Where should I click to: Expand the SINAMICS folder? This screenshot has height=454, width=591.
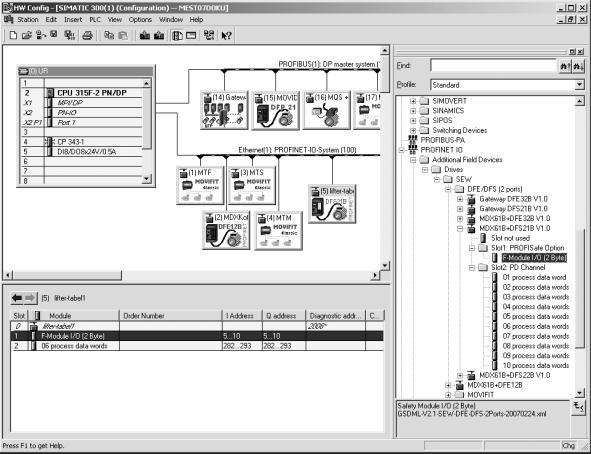(413, 111)
